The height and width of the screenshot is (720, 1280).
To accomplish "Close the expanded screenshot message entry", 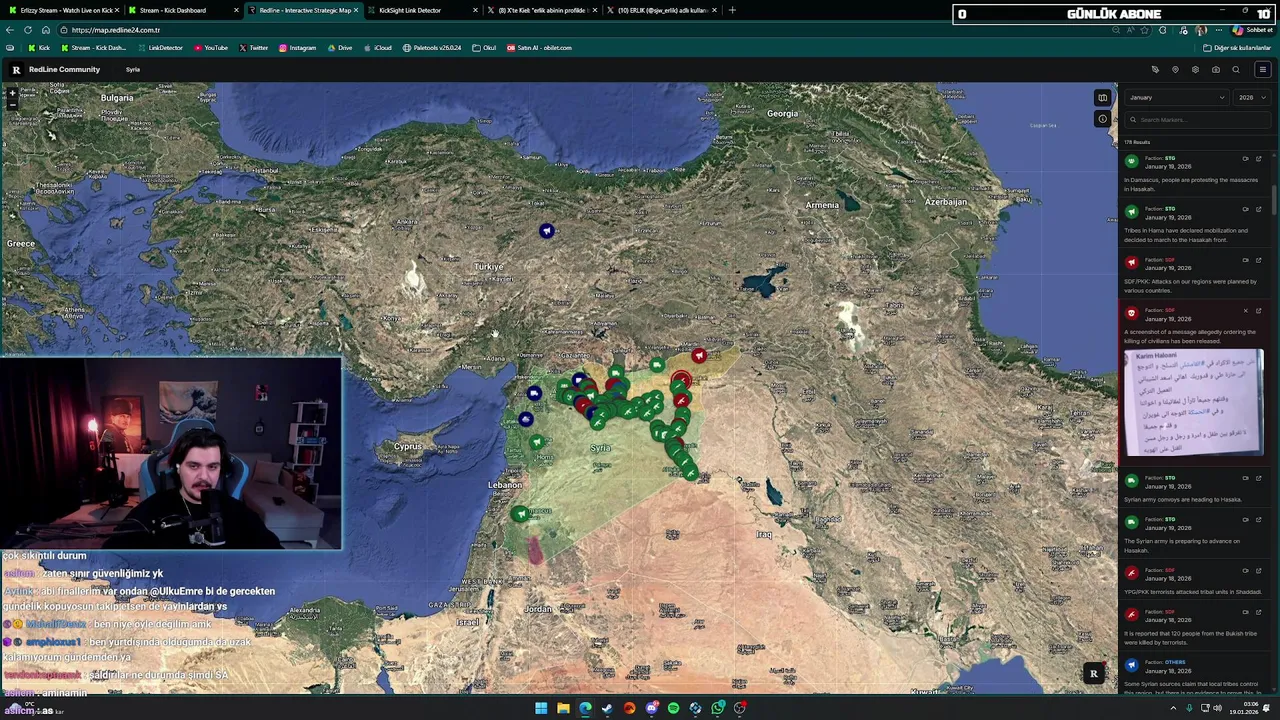I will pos(1245,311).
